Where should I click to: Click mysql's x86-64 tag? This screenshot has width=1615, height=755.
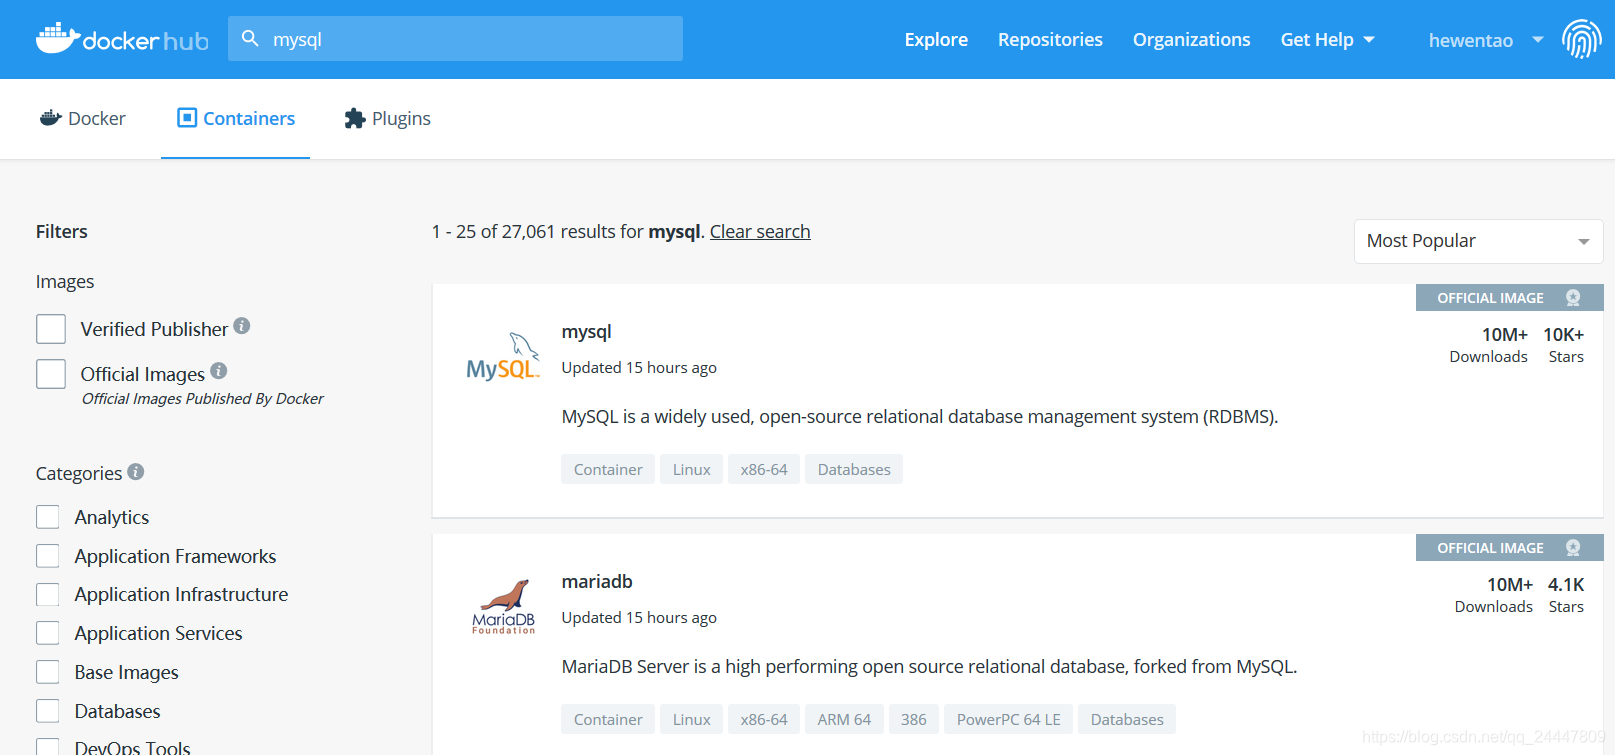click(x=764, y=469)
